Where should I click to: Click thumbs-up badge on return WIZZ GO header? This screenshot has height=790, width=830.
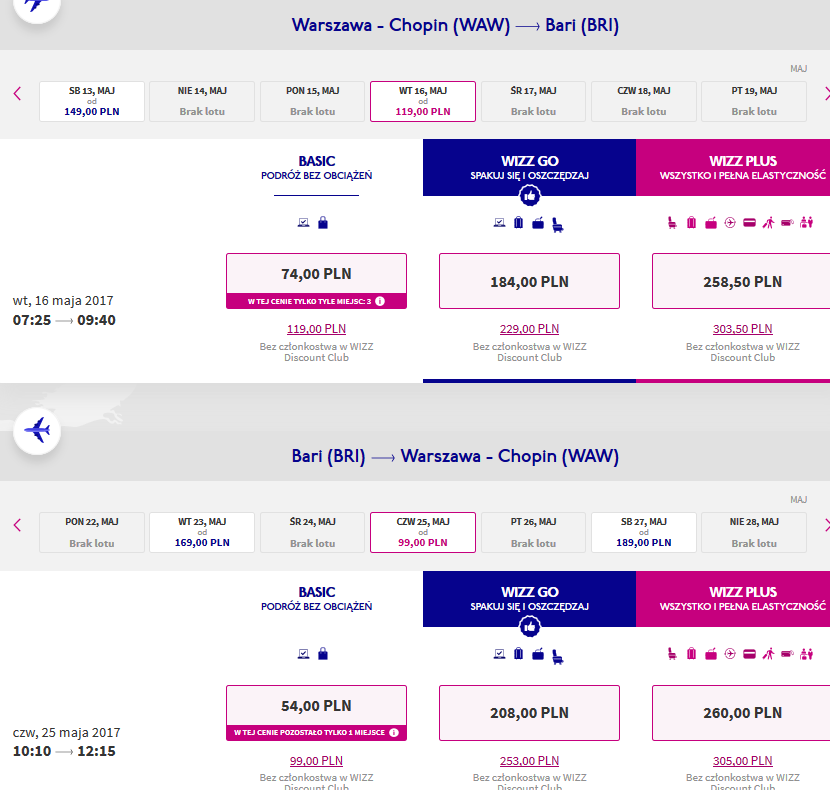(529, 627)
